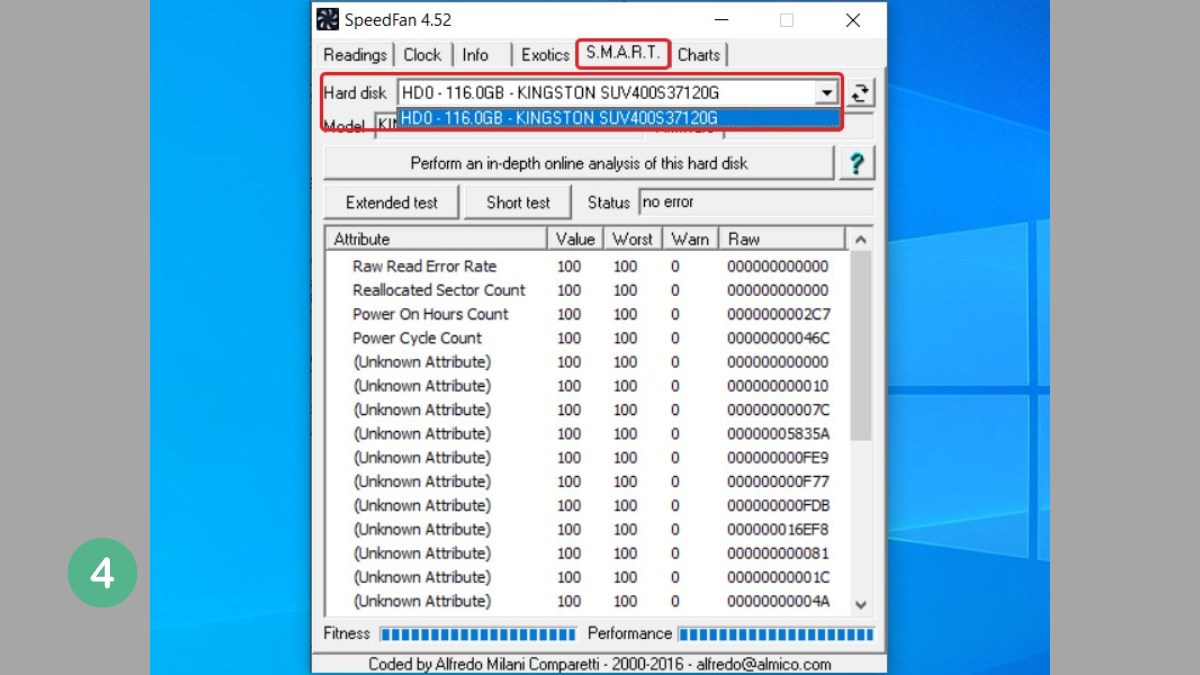Click raw value 000000000010
The width and height of the screenshot is (1200, 675).
click(778, 386)
